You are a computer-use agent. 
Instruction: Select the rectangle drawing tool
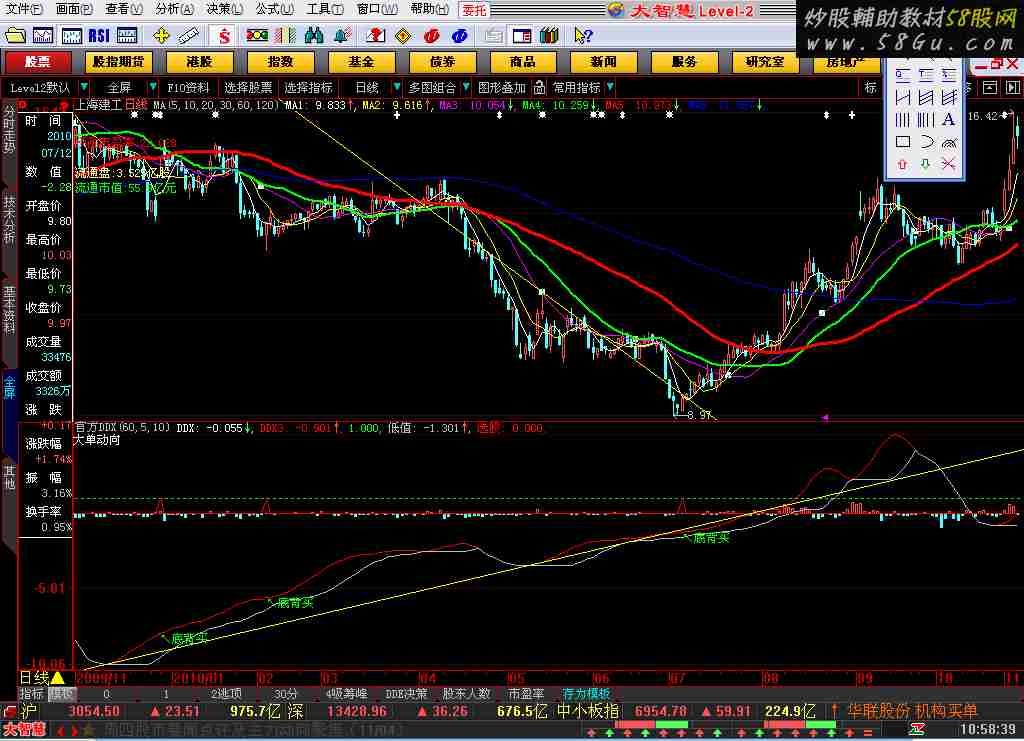902,141
